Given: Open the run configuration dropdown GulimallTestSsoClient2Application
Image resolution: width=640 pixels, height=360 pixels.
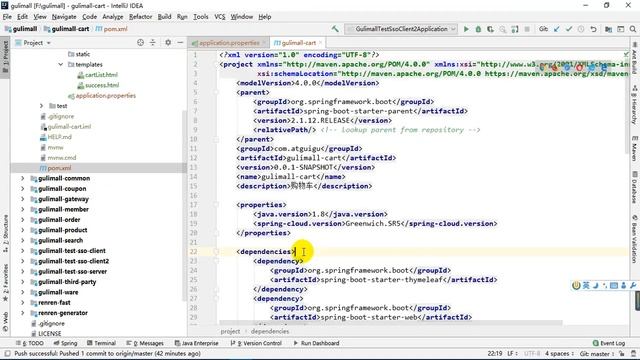Looking at the screenshot, I should click(x=401, y=29).
